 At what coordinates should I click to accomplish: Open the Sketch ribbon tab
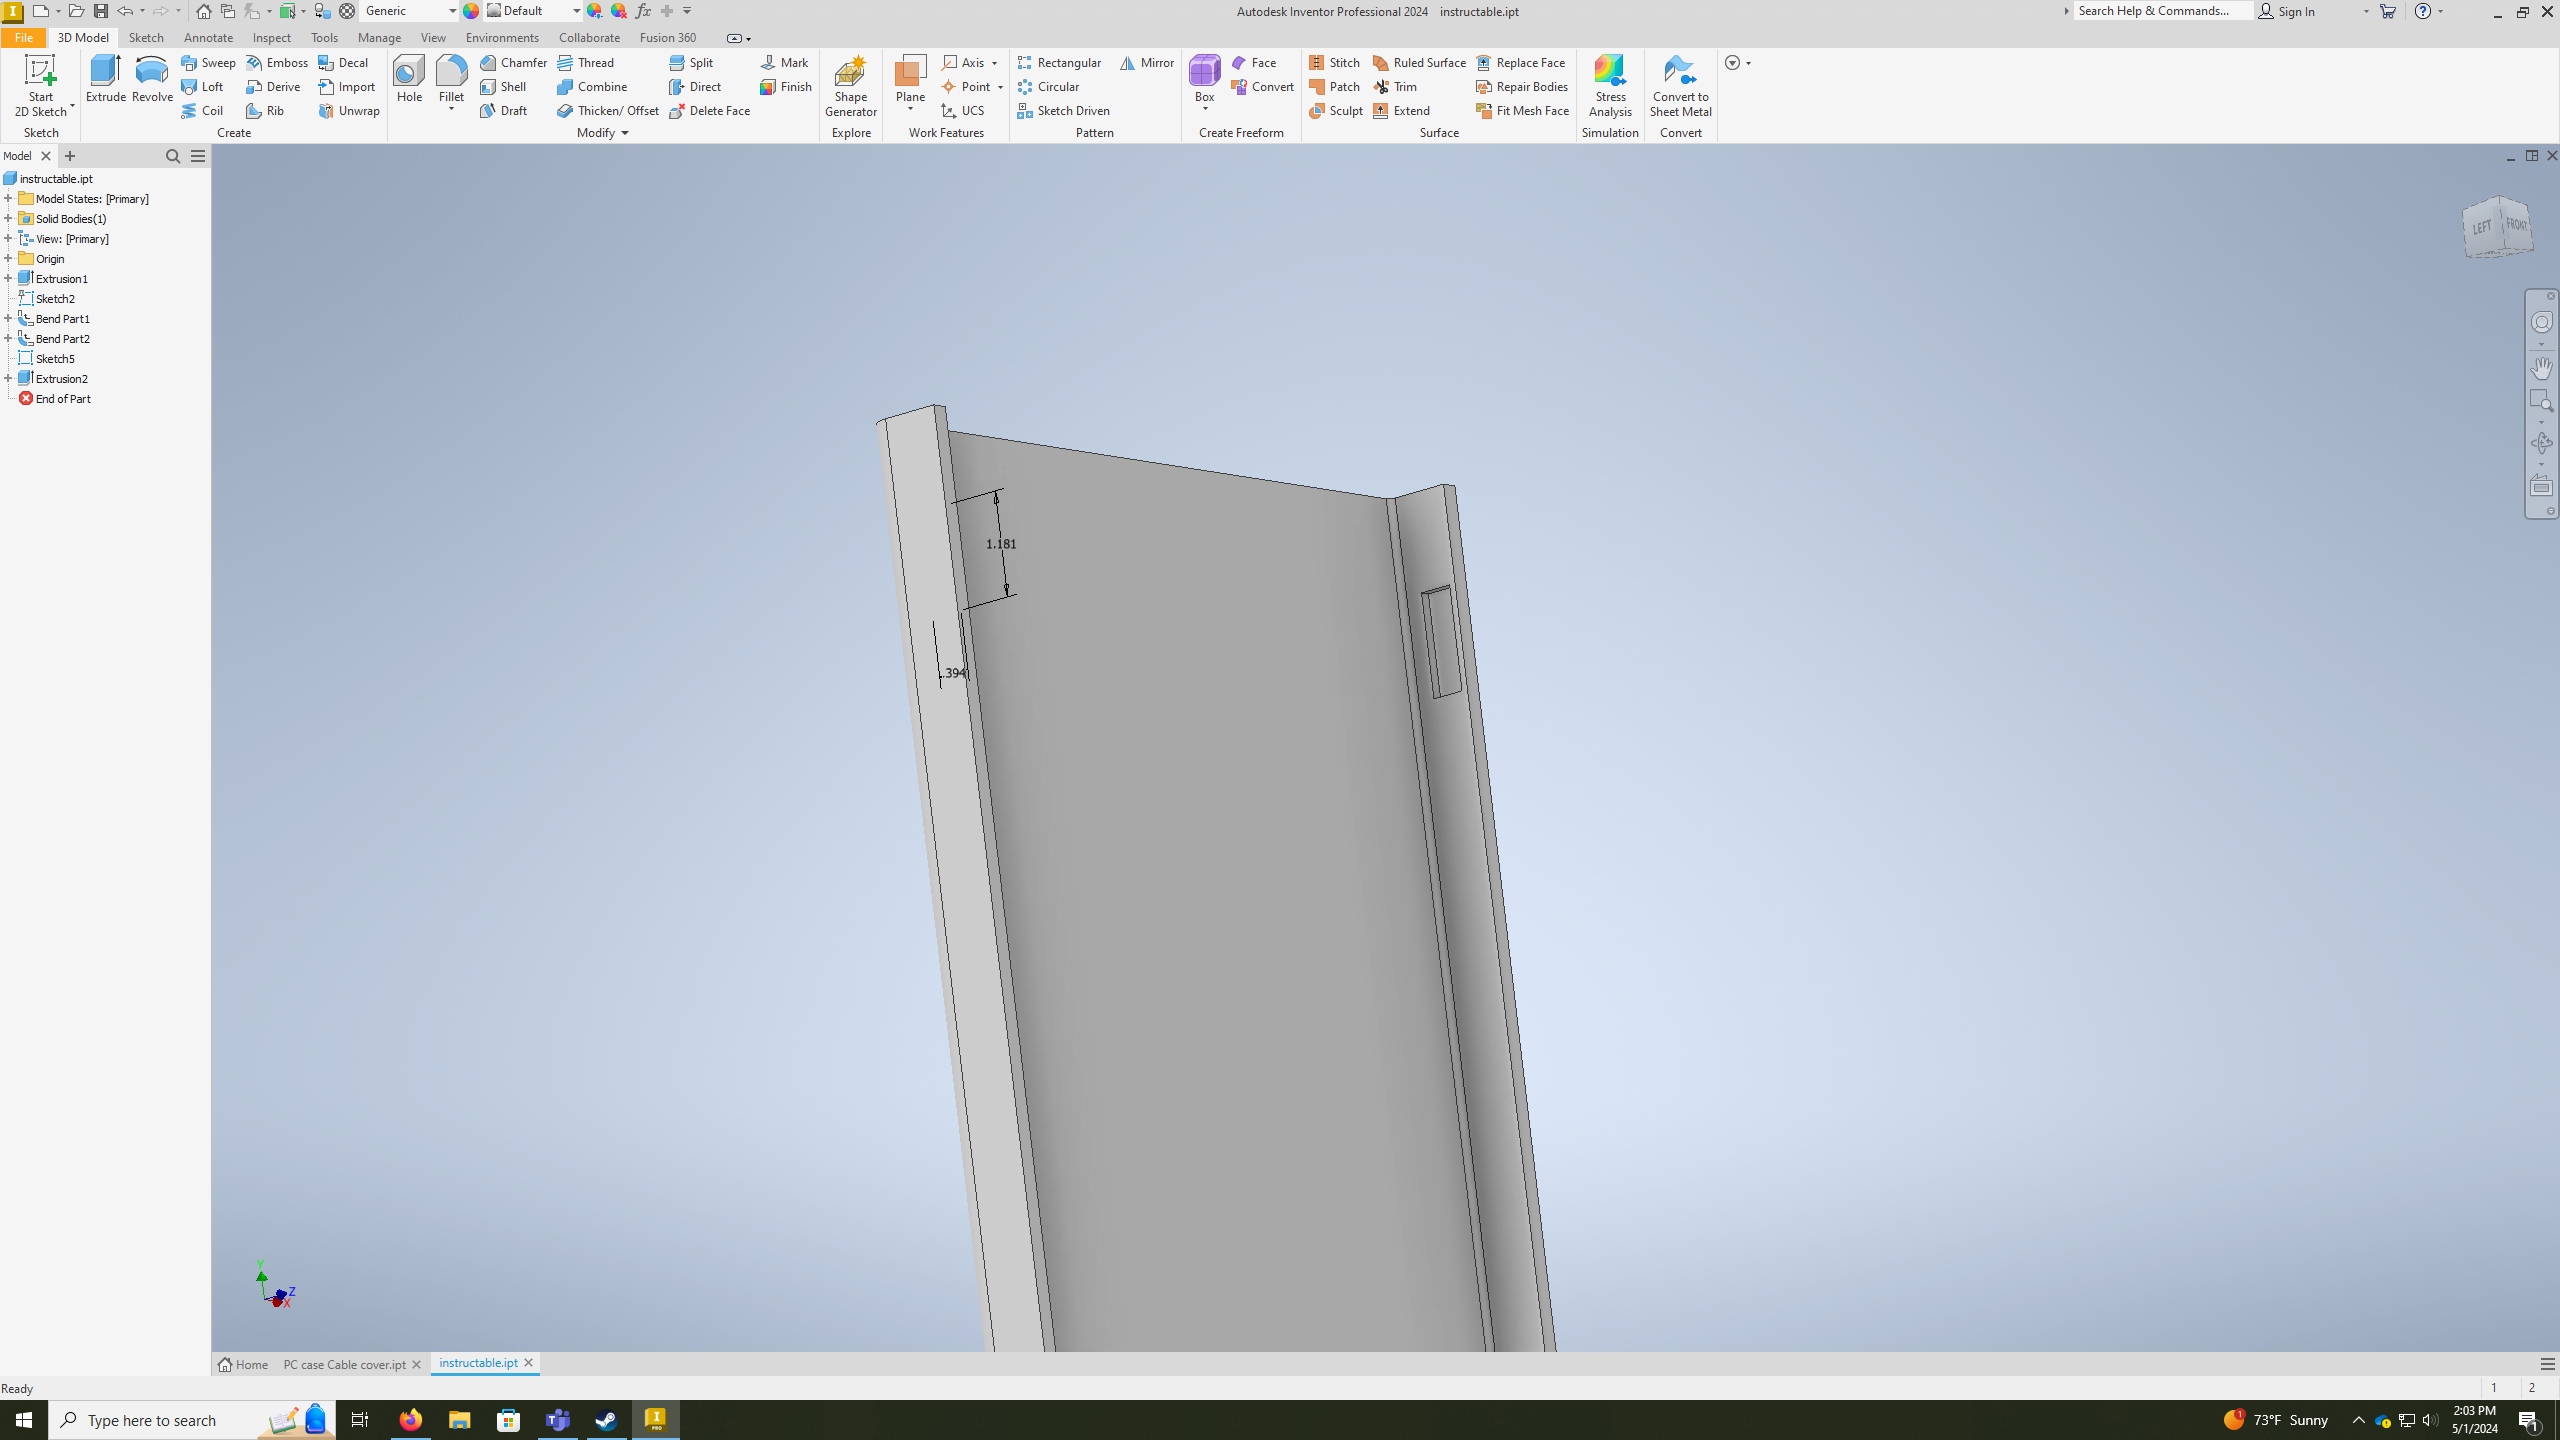[x=146, y=37]
